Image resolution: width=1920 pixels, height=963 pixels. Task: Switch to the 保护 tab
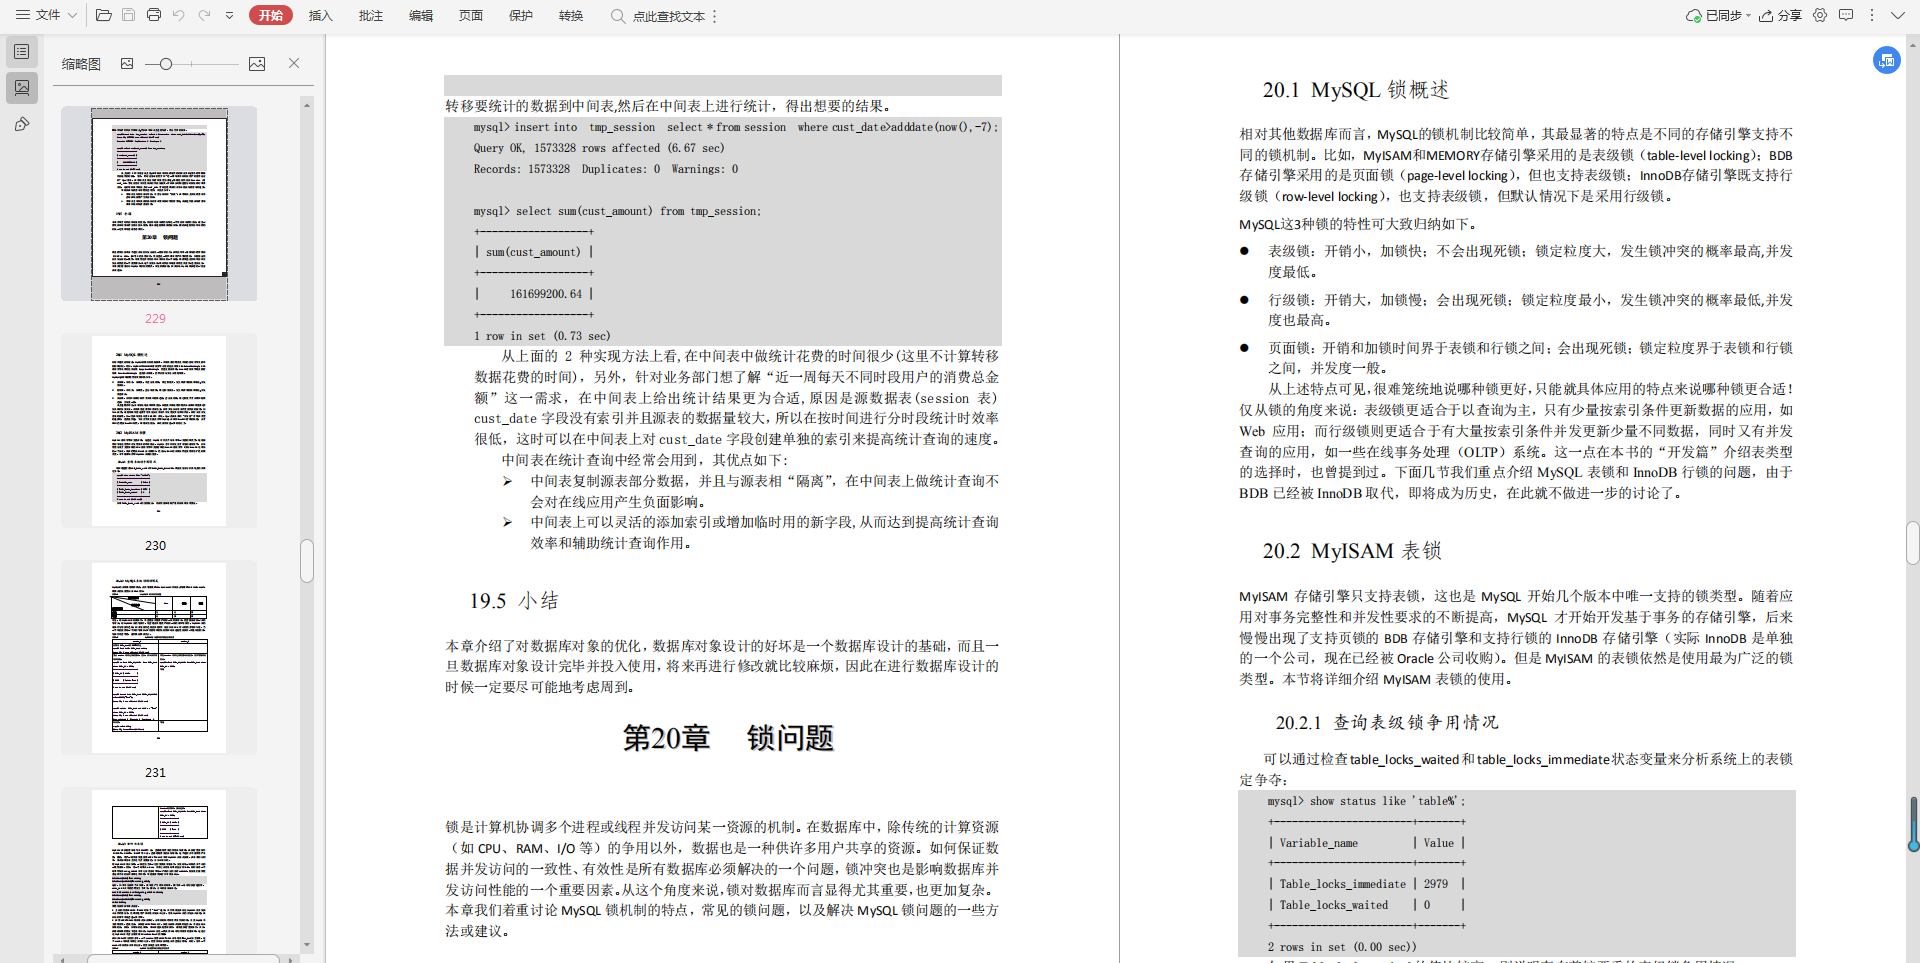click(521, 15)
